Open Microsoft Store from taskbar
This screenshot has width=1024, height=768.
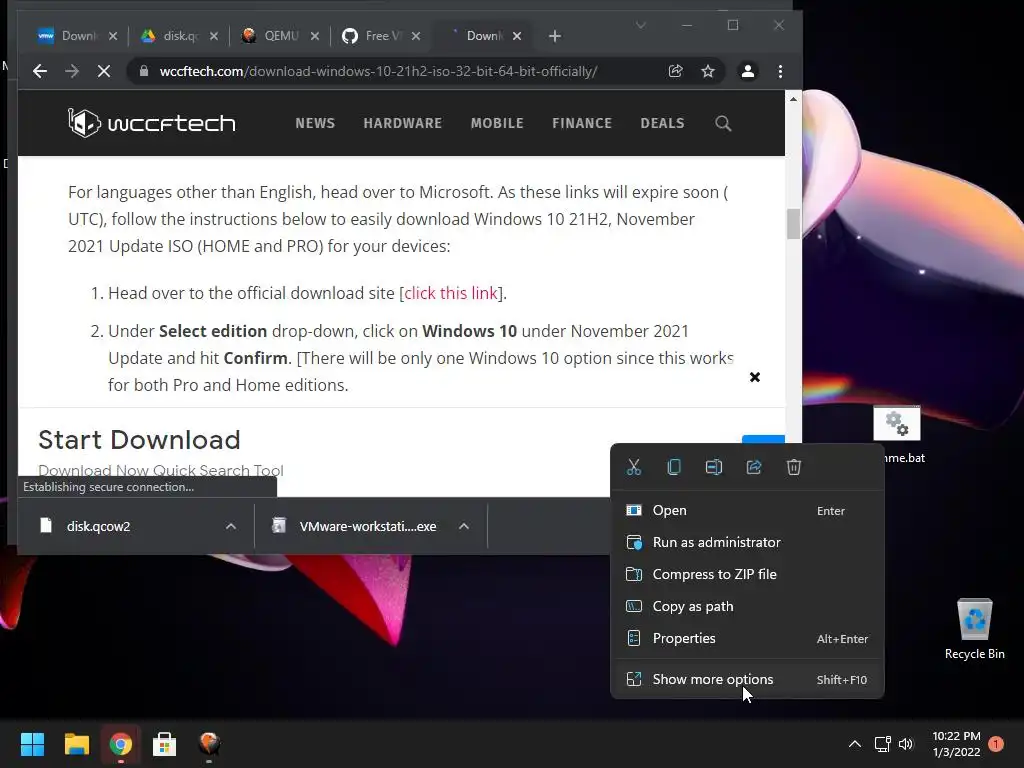point(165,744)
